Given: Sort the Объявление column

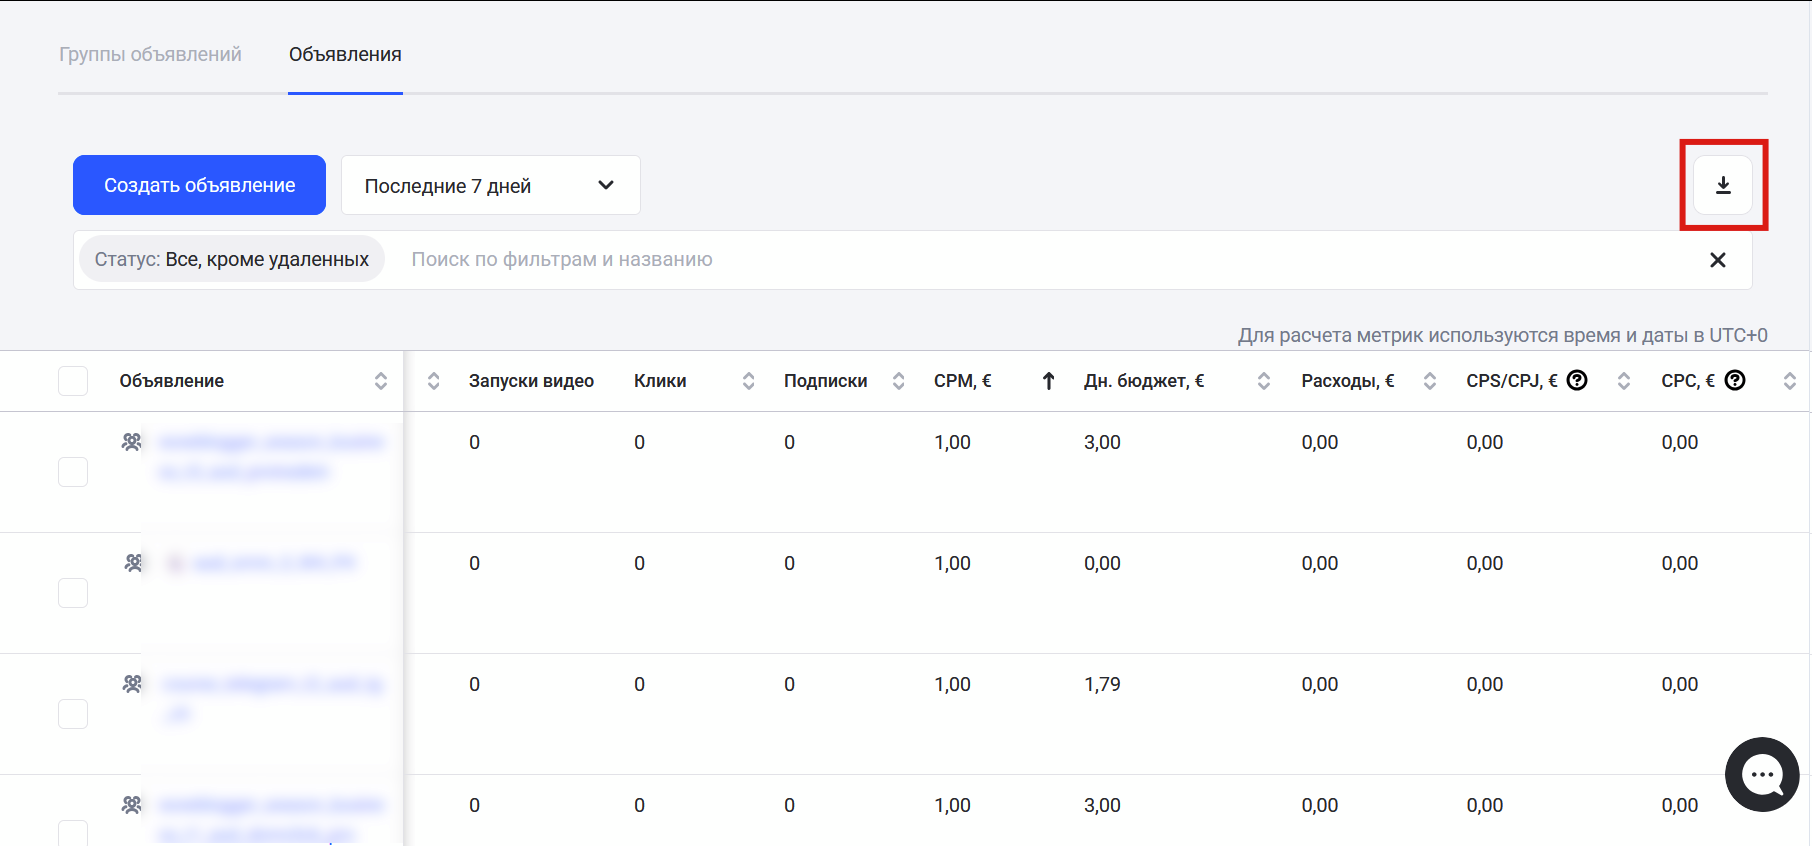Looking at the screenshot, I should 381,381.
